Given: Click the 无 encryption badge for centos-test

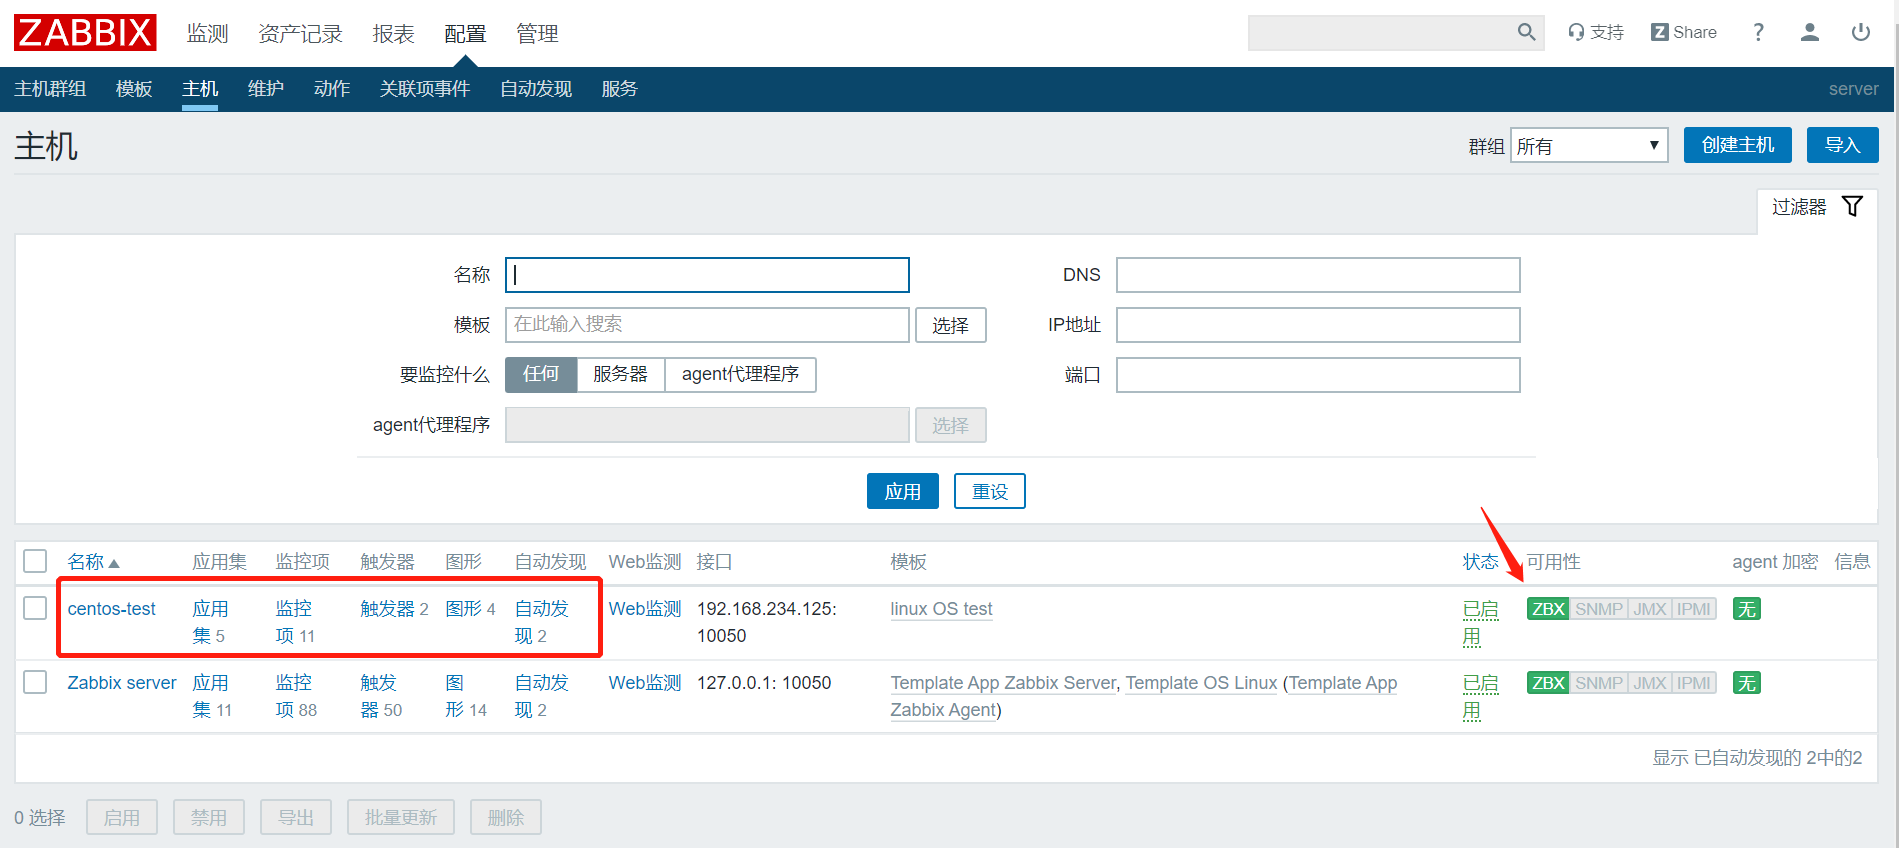Looking at the screenshot, I should [1746, 609].
